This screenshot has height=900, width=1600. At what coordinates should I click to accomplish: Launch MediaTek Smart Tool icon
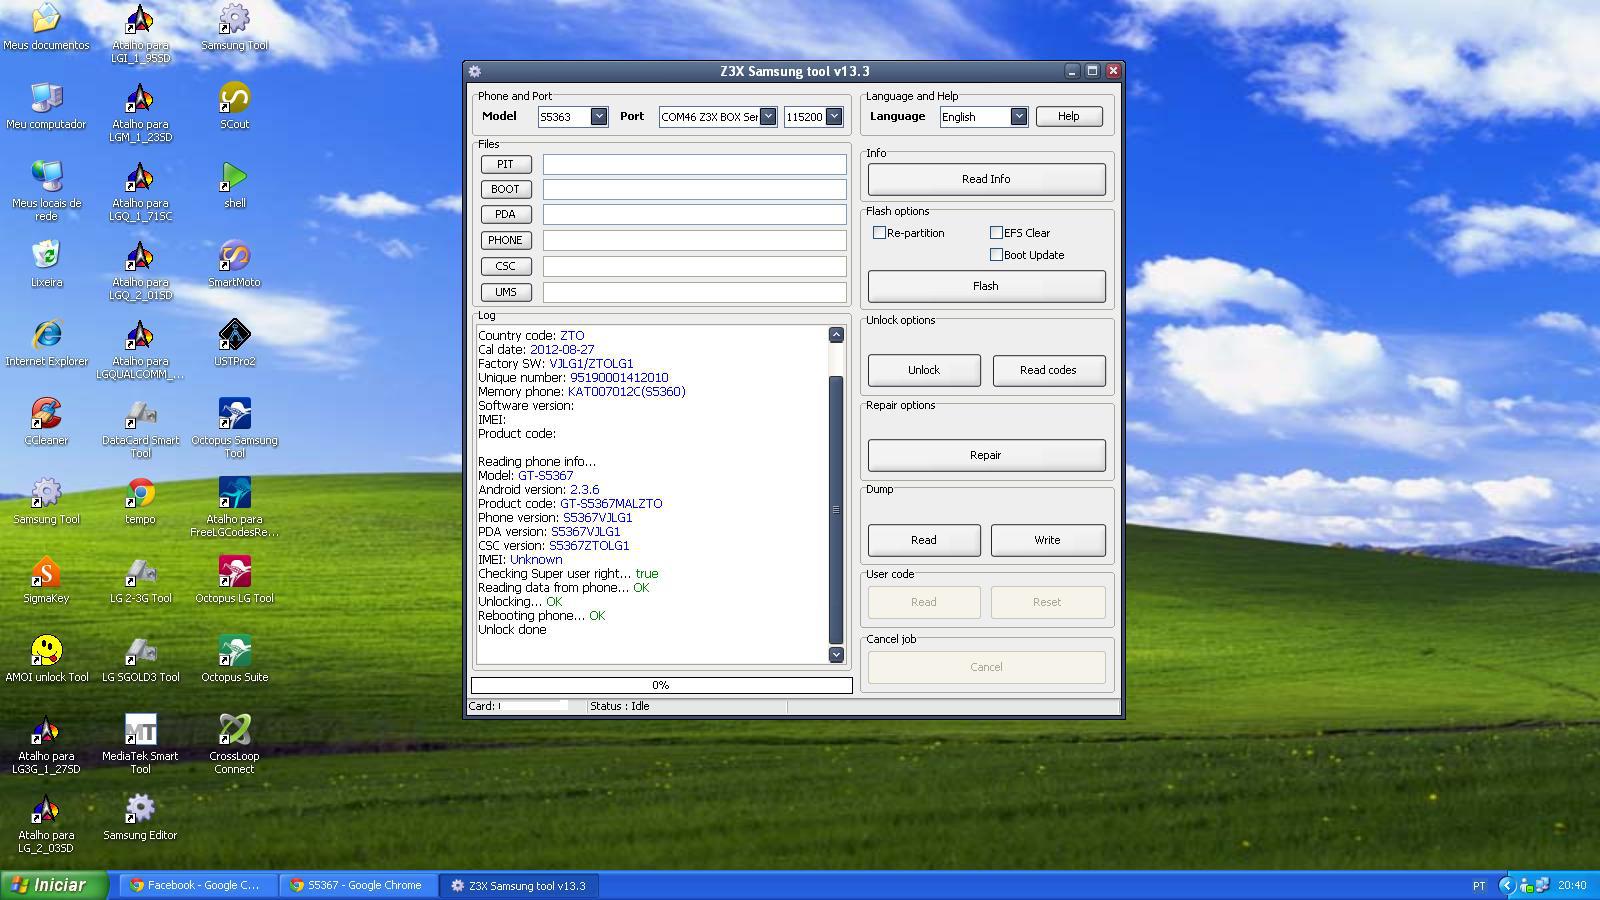[x=140, y=744]
